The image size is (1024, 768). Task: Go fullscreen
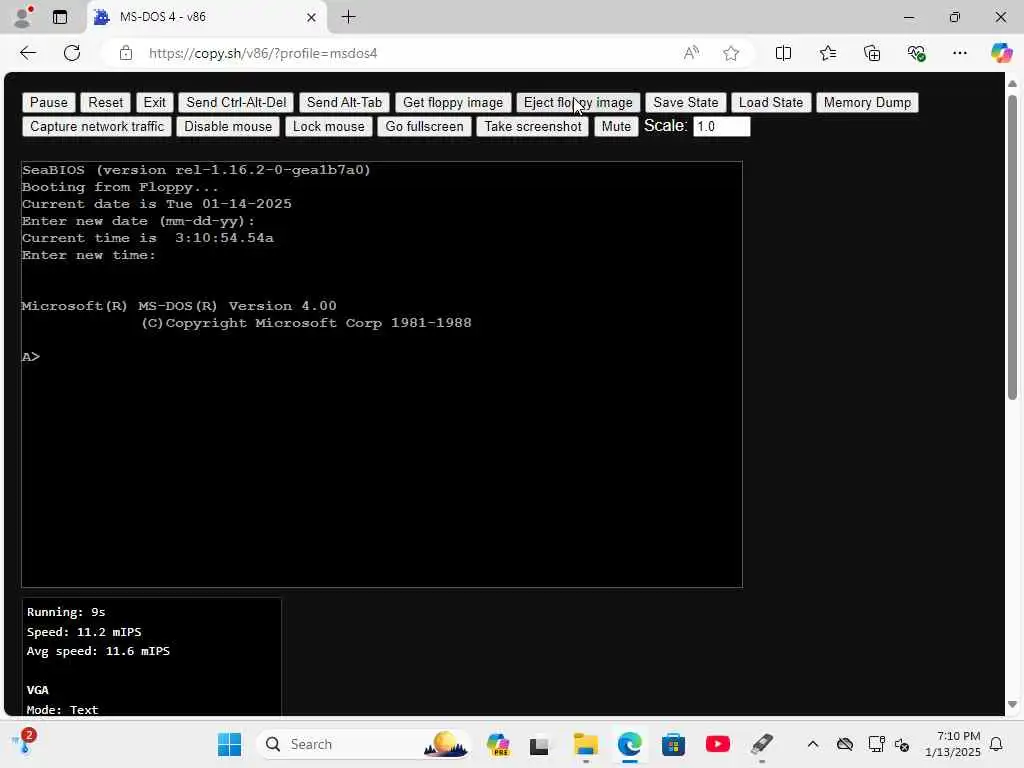tap(424, 127)
